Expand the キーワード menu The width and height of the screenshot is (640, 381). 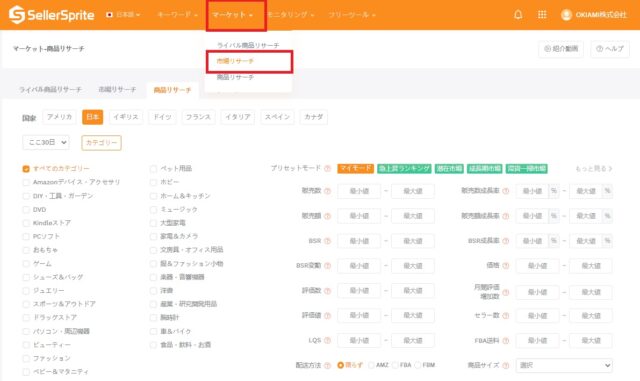pos(177,15)
